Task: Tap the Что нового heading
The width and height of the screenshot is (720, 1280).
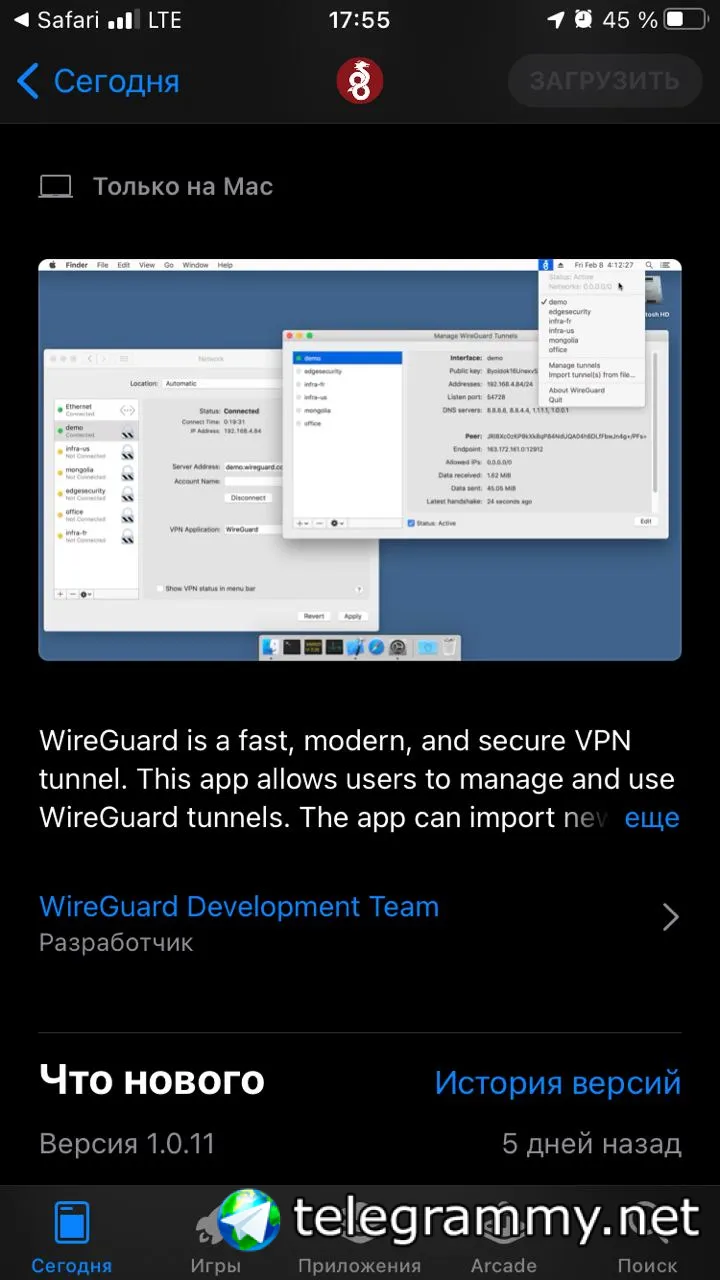Action: pyautogui.click(x=152, y=1080)
